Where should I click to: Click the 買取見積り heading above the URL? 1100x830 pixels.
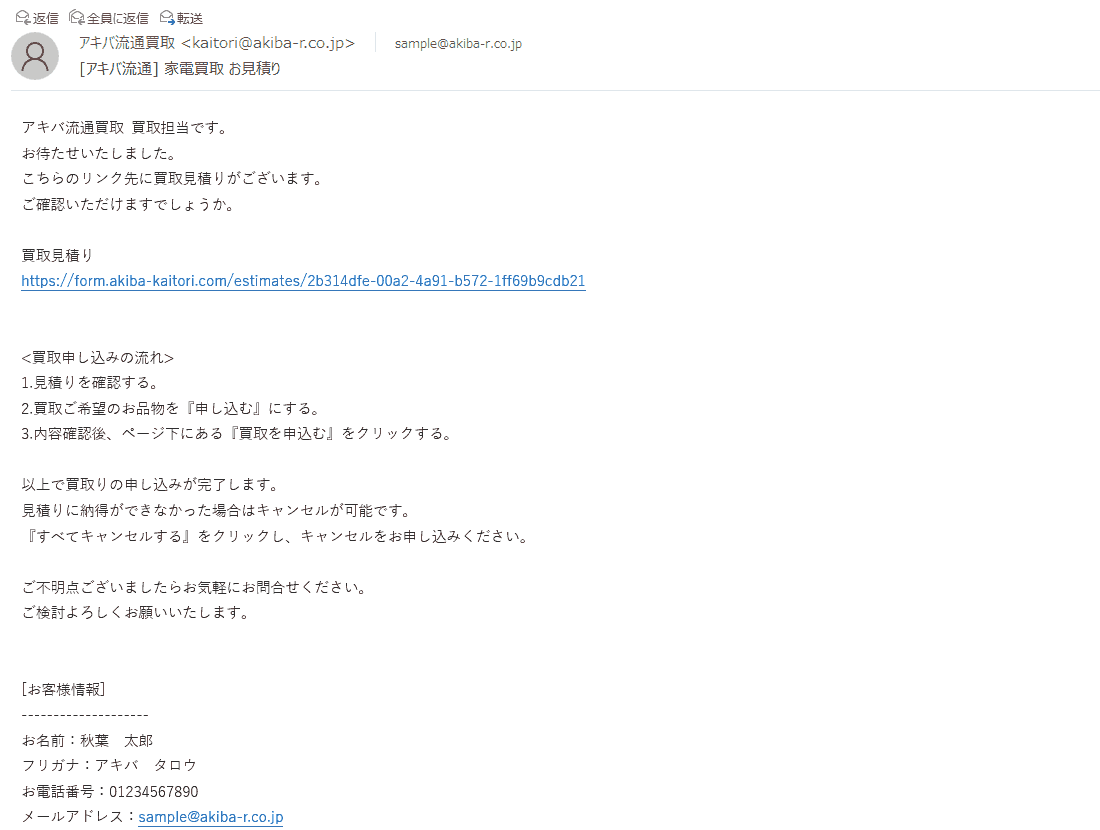pos(57,255)
